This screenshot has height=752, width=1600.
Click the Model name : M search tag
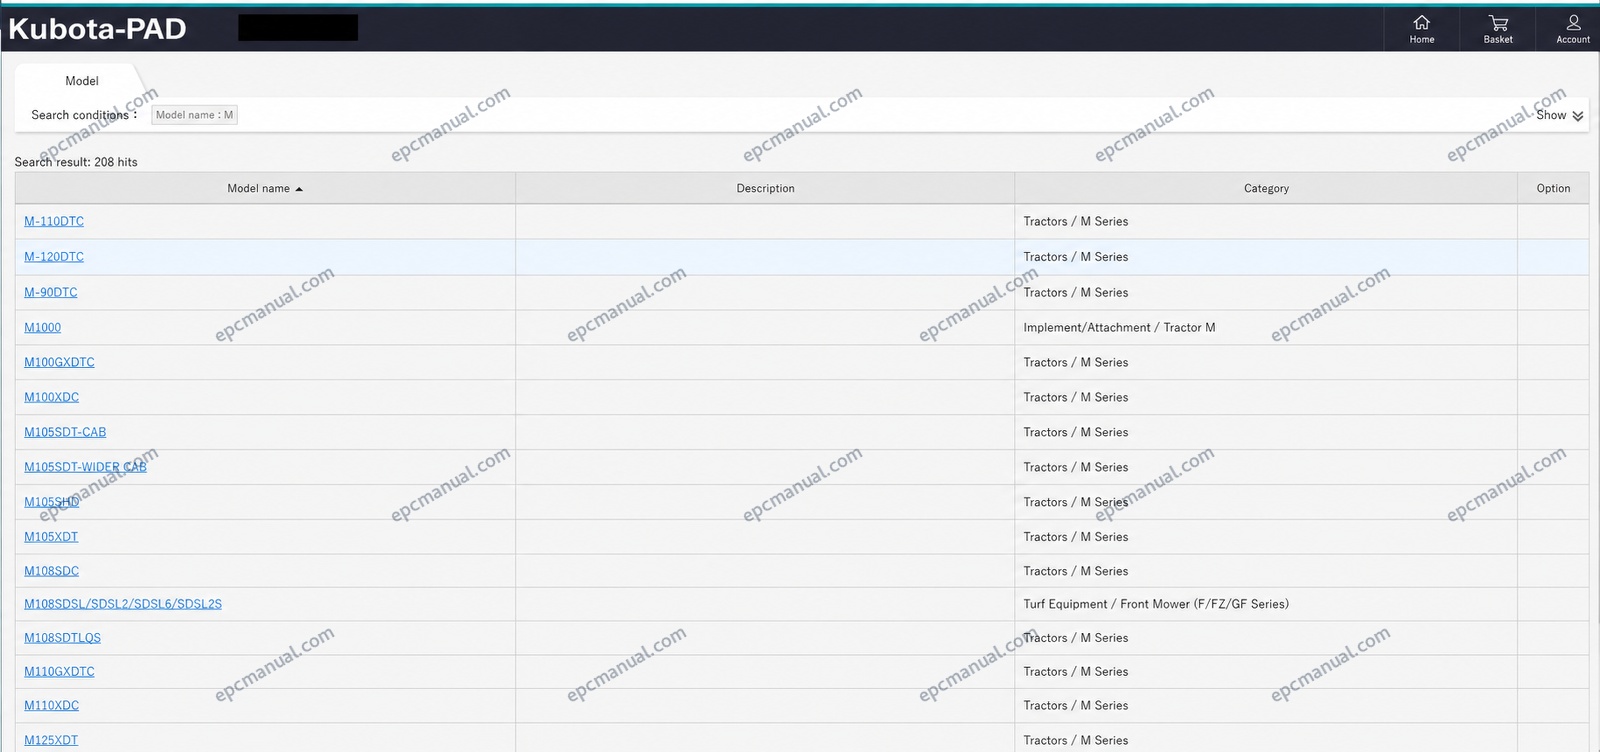(x=194, y=115)
